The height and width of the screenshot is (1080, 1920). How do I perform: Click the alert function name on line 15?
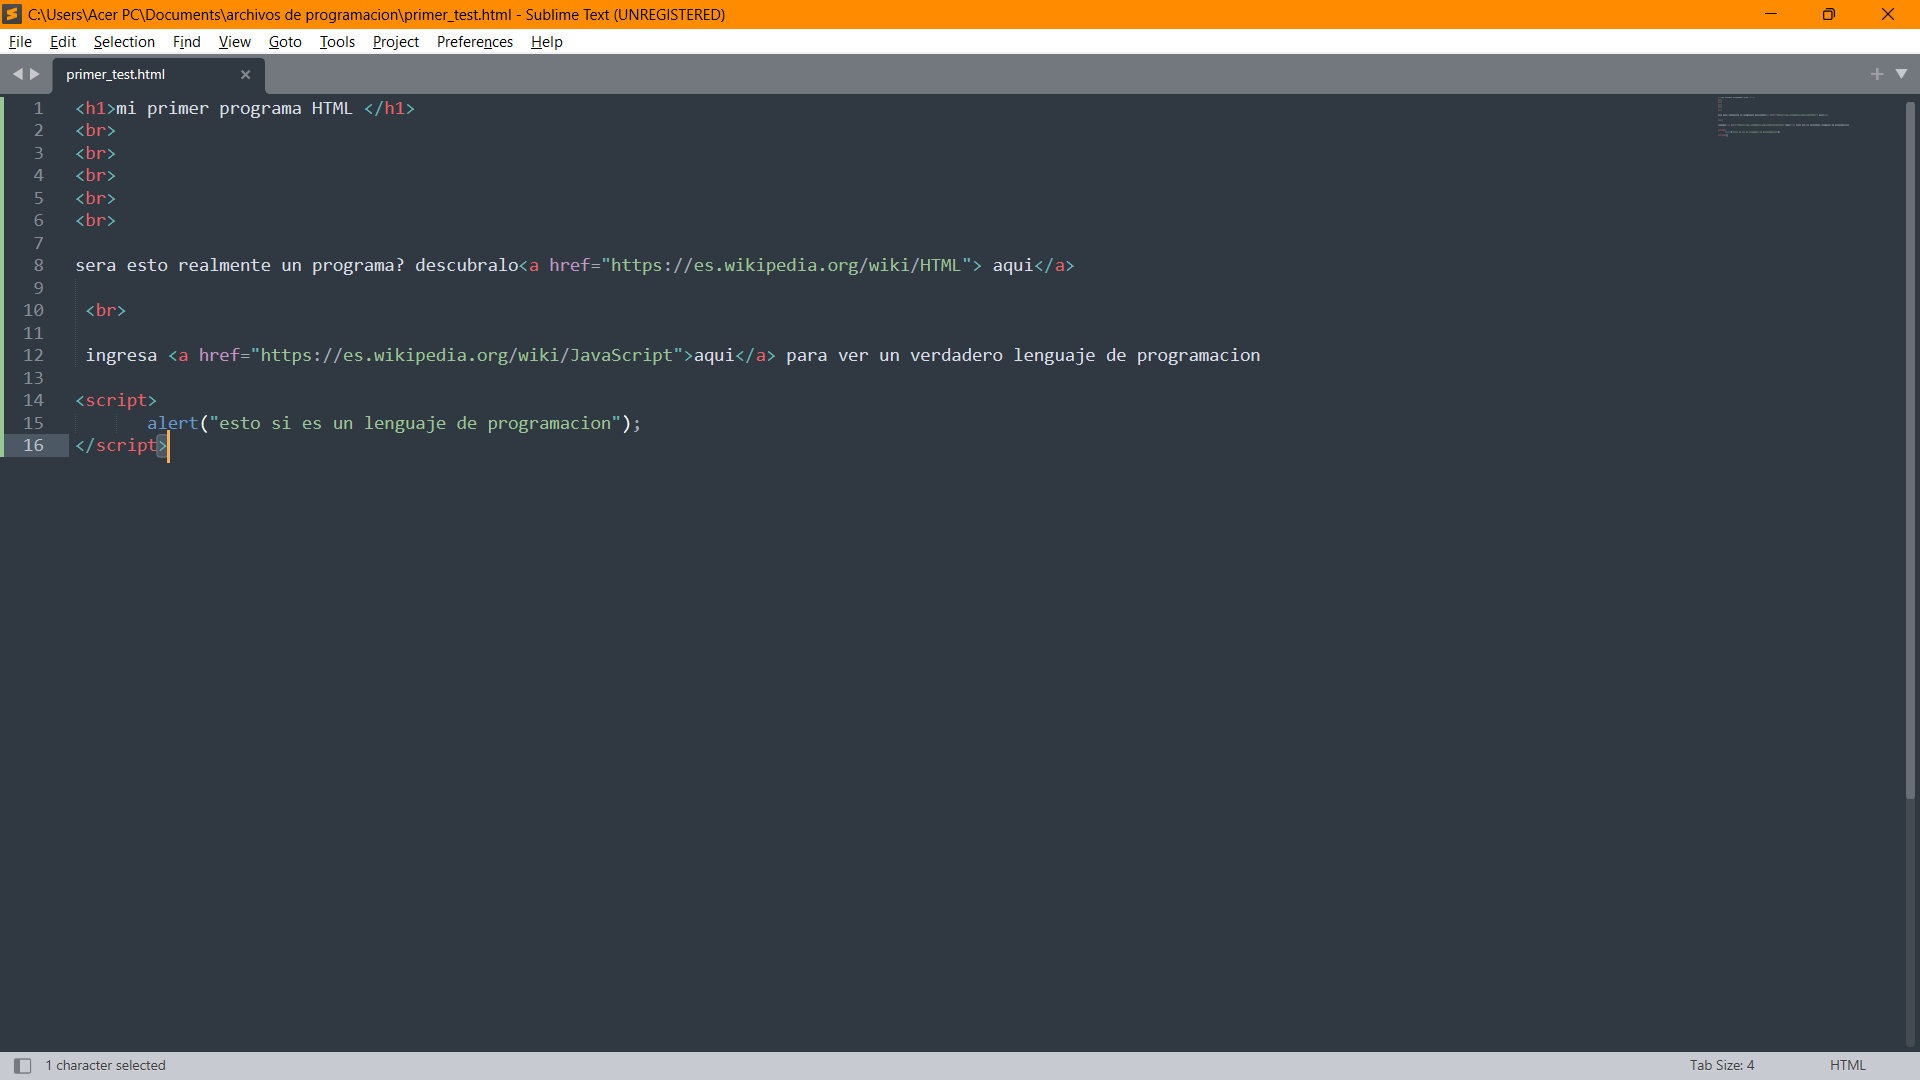coord(173,424)
